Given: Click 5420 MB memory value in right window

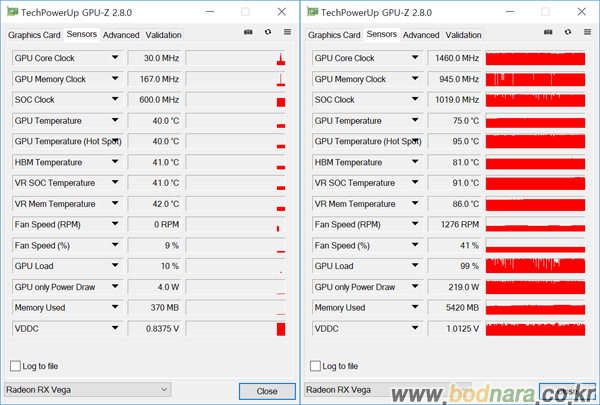Looking at the screenshot, I should 454,307.
